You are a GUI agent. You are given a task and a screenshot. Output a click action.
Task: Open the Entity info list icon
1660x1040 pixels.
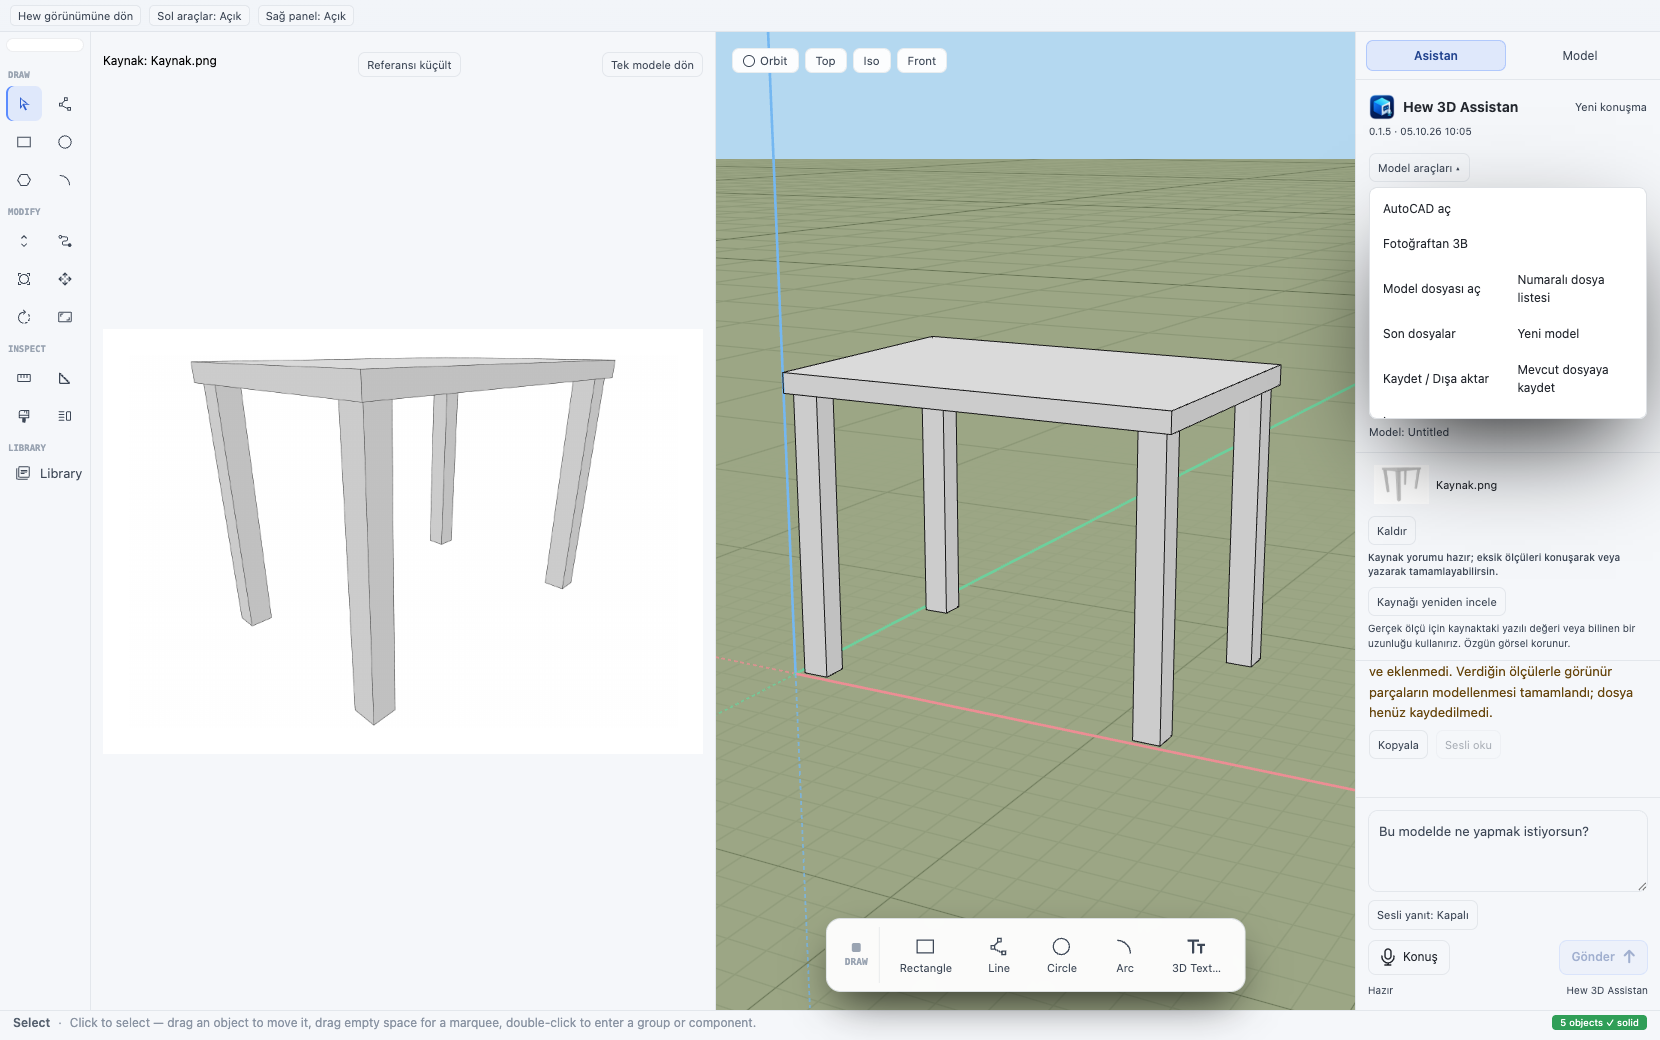coord(65,416)
